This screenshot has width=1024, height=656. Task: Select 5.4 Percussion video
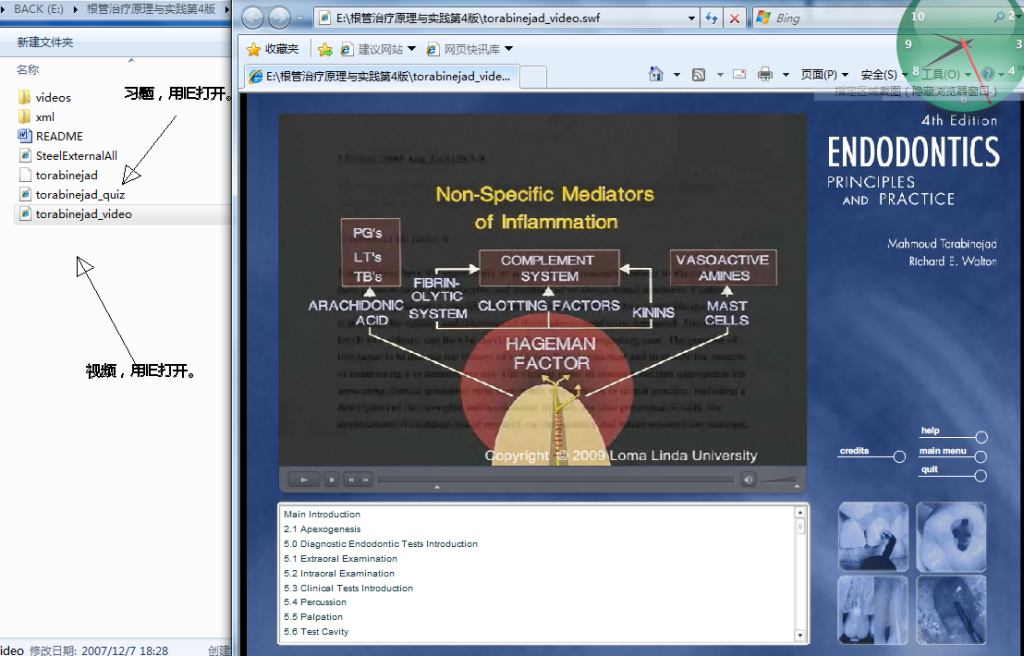pos(315,602)
